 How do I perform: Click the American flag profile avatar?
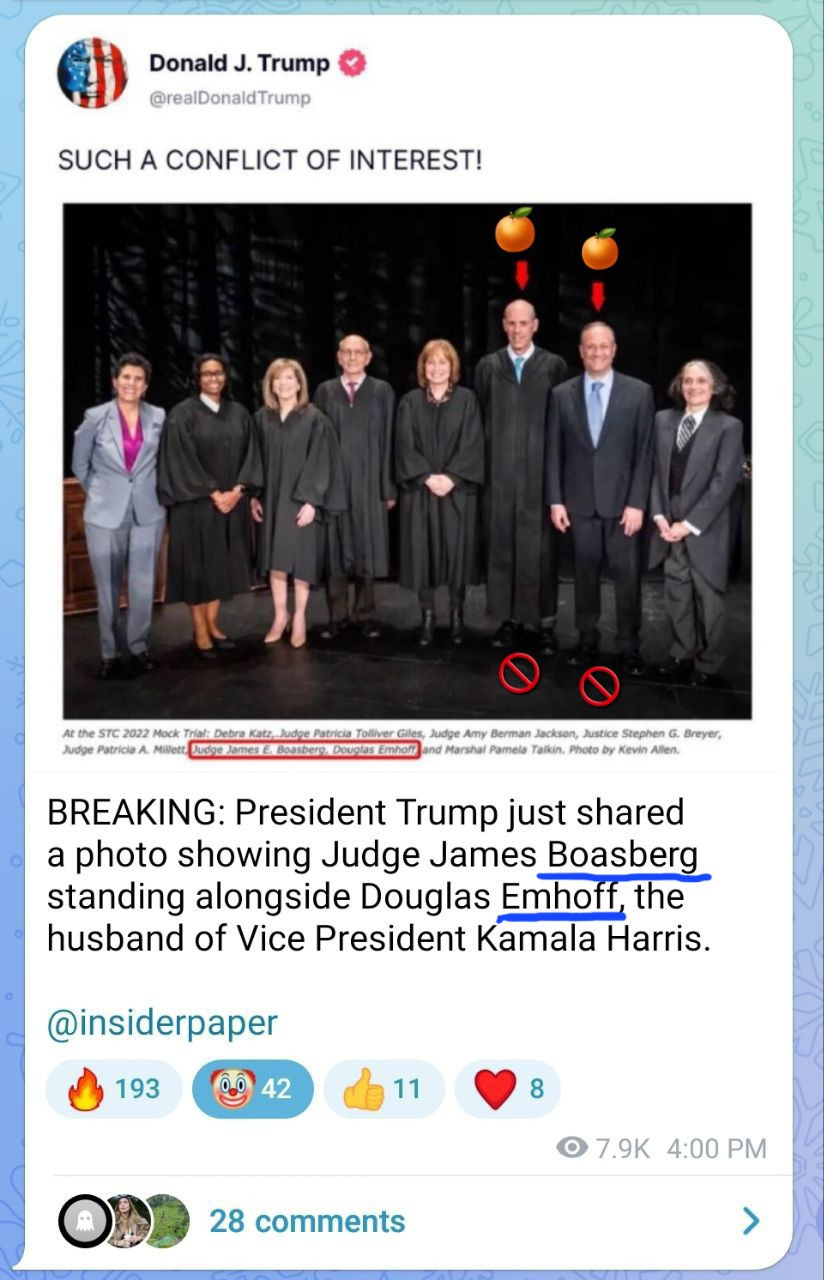pos(92,73)
